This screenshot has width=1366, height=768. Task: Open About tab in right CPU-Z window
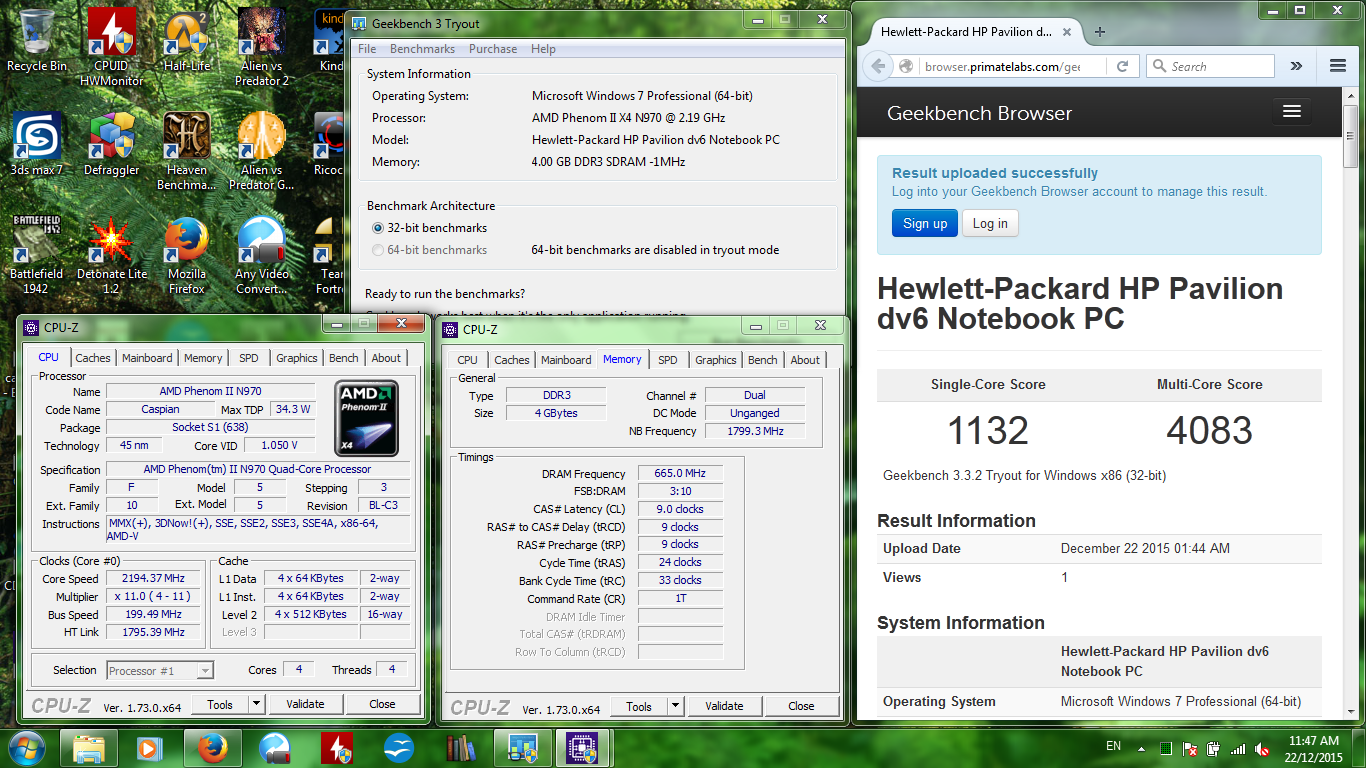pos(805,360)
